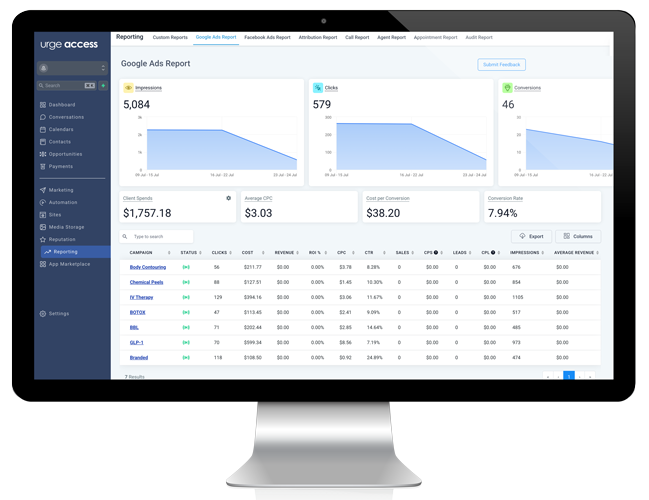Open Media Storage in the sidebar

tap(66, 227)
